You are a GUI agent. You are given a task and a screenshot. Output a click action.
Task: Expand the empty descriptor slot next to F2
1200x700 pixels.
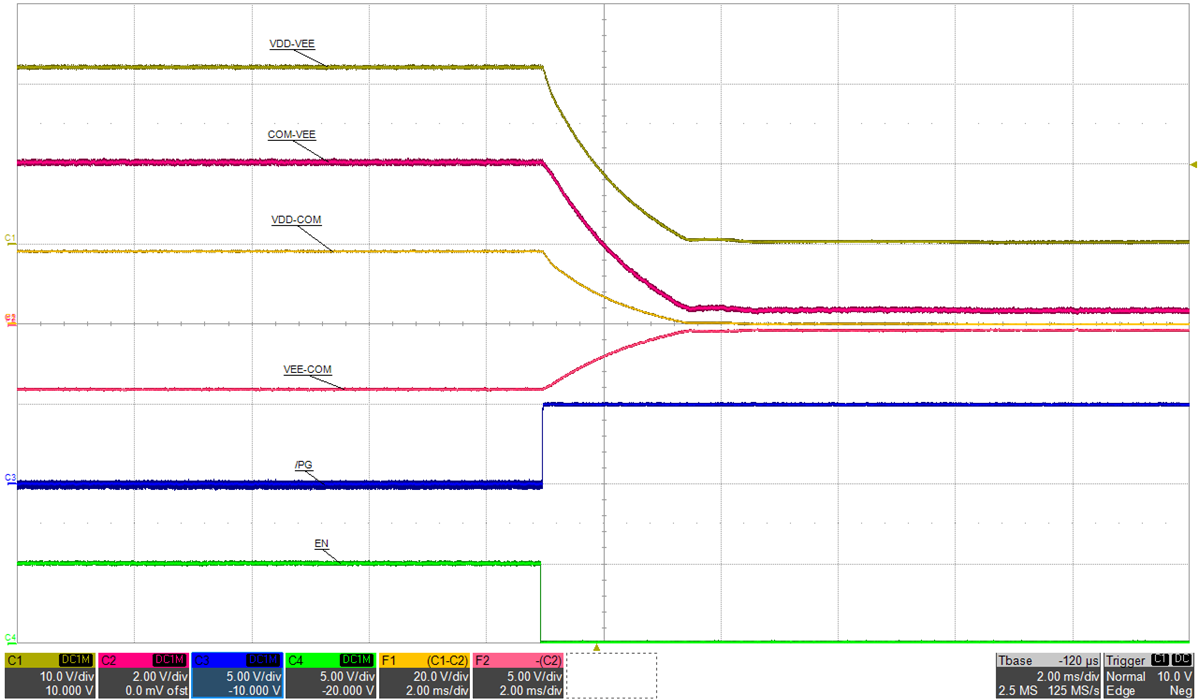pos(610,672)
